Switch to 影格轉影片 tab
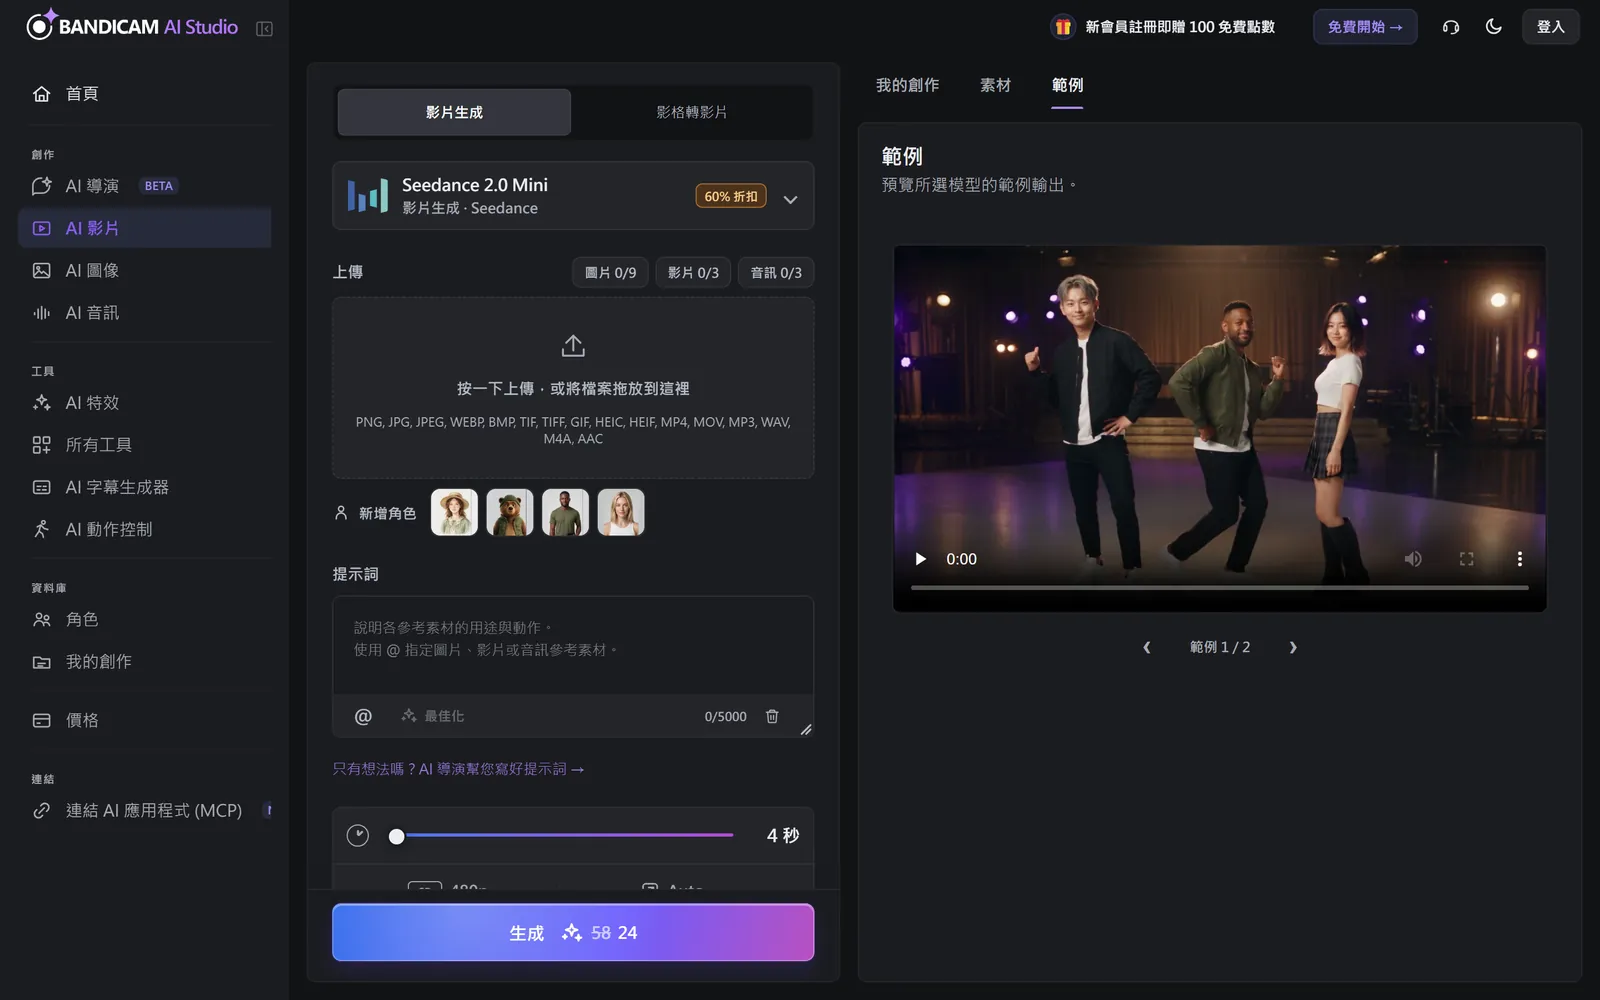 click(x=692, y=112)
